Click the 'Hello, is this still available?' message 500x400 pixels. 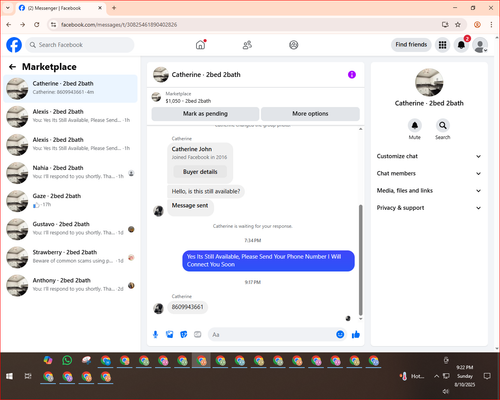206,191
